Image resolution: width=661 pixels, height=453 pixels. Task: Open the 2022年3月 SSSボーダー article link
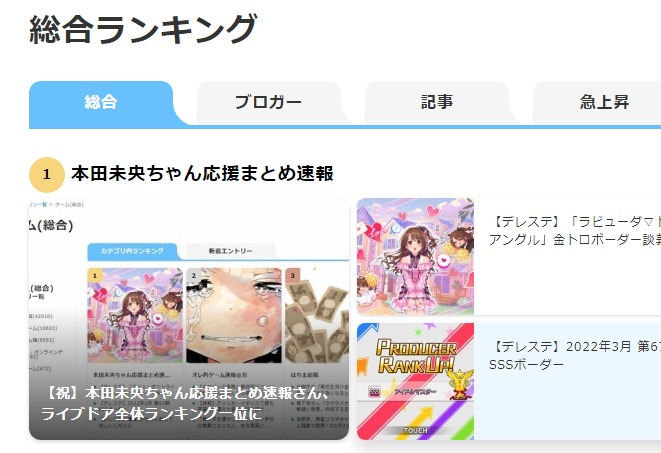(x=575, y=355)
